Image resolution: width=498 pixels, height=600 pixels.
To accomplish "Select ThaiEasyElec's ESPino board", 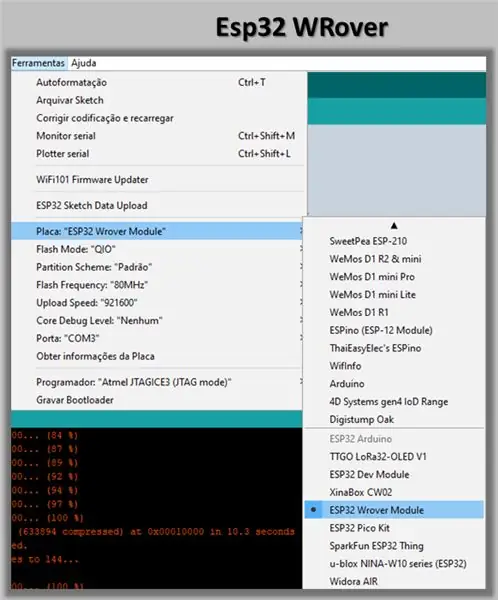I will click(x=394, y=348).
